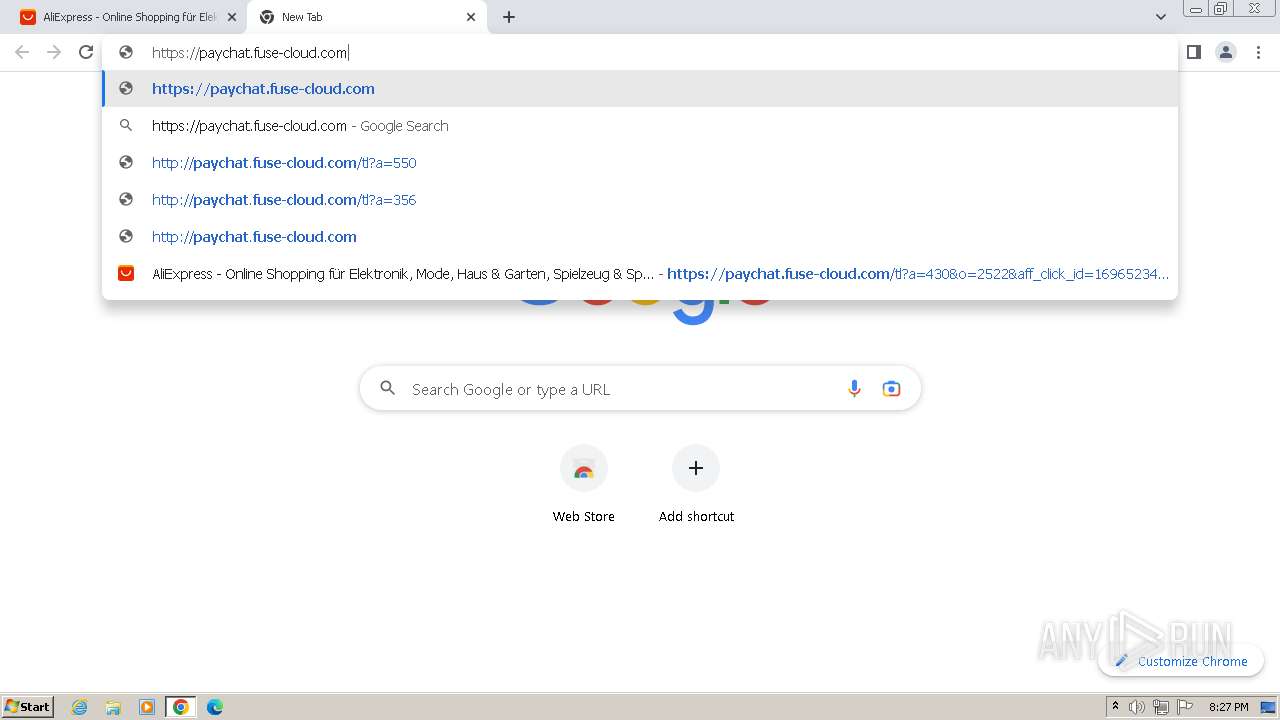Show hidden system tray icons arrow

point(1115,707)
